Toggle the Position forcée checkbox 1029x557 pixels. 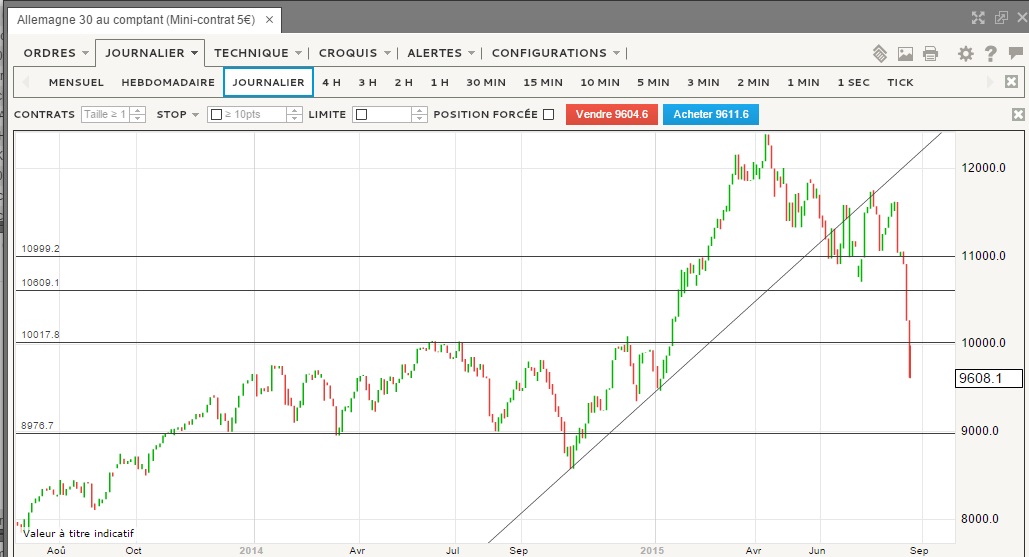point(548,114)
